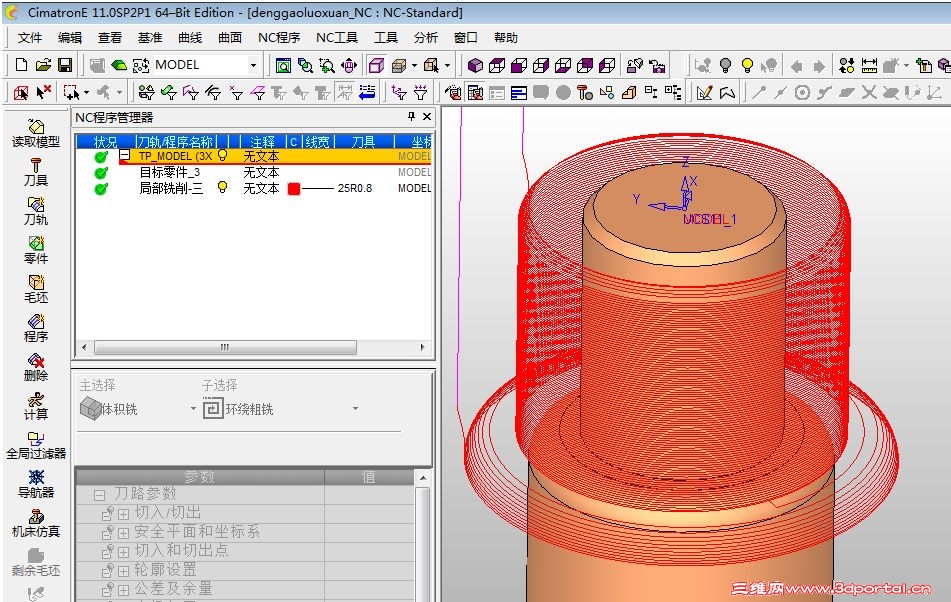951x602 pixels.
Task: Save the file with the floppy disk icon
Action: (65, 65)
